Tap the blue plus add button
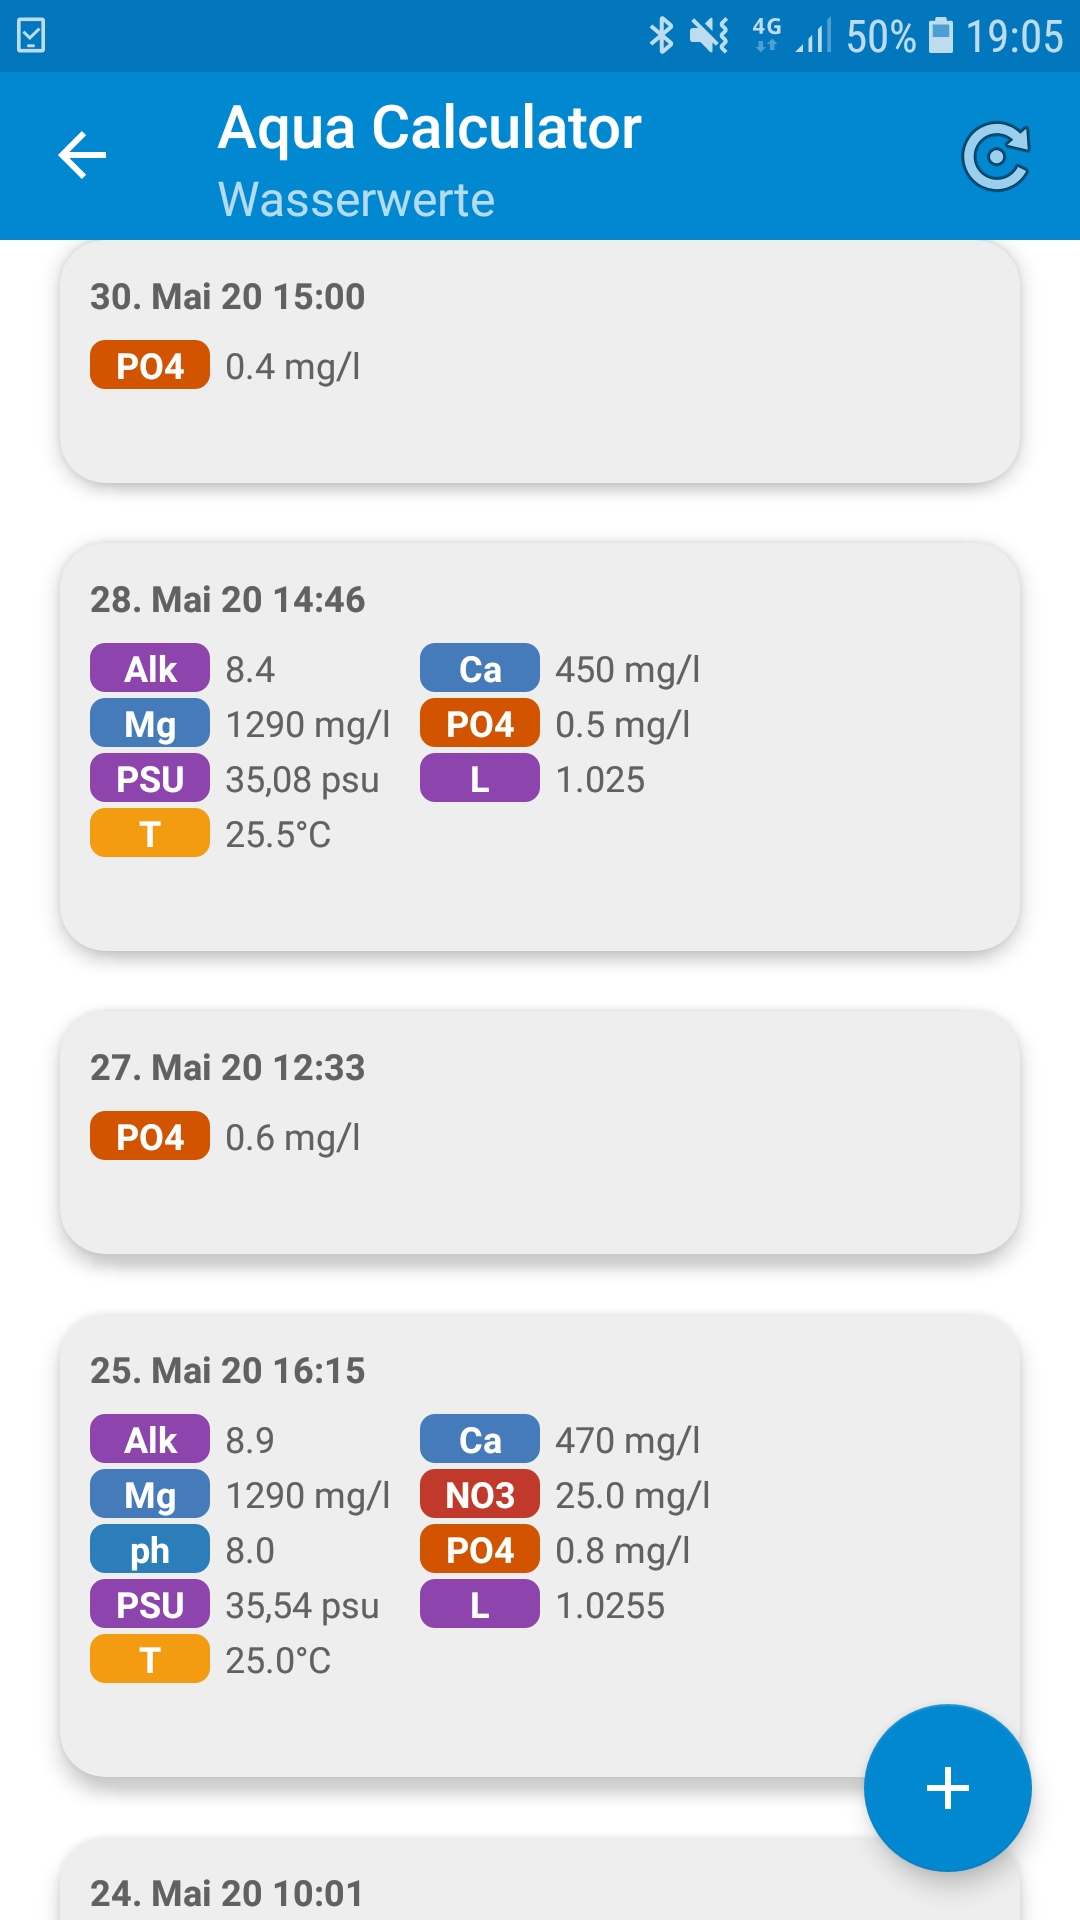 click(947, 1787)
